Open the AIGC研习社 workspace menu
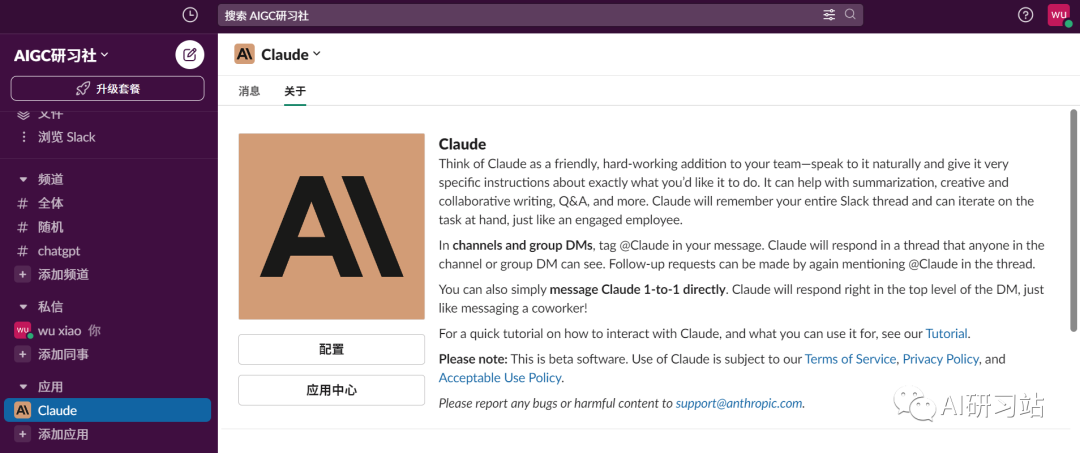Screen dimensions: 1080x453 pyautogui.click(x=61, y=55)
